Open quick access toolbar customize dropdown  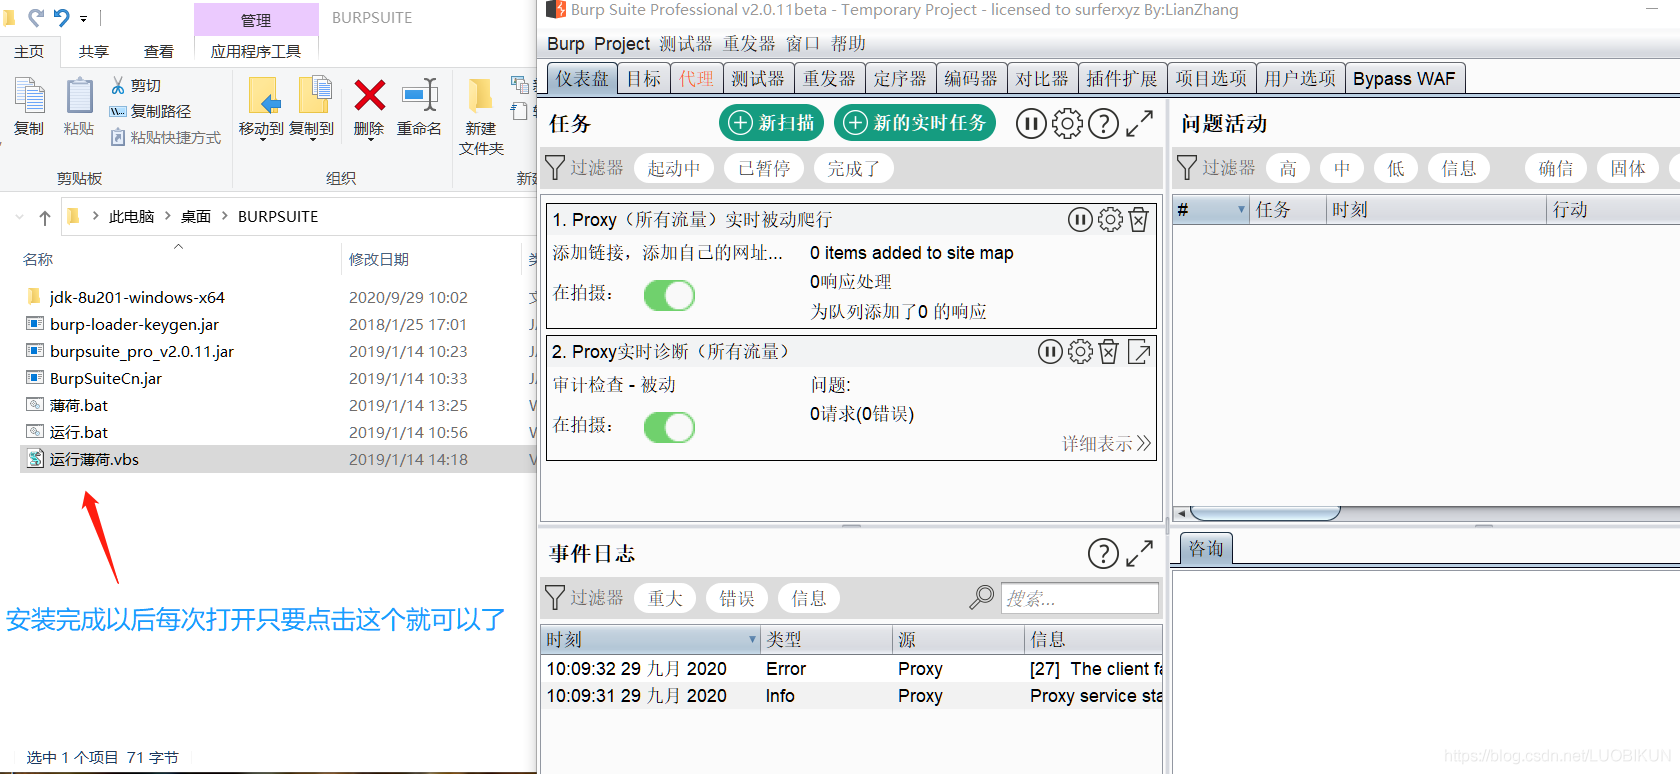[84, 18]
